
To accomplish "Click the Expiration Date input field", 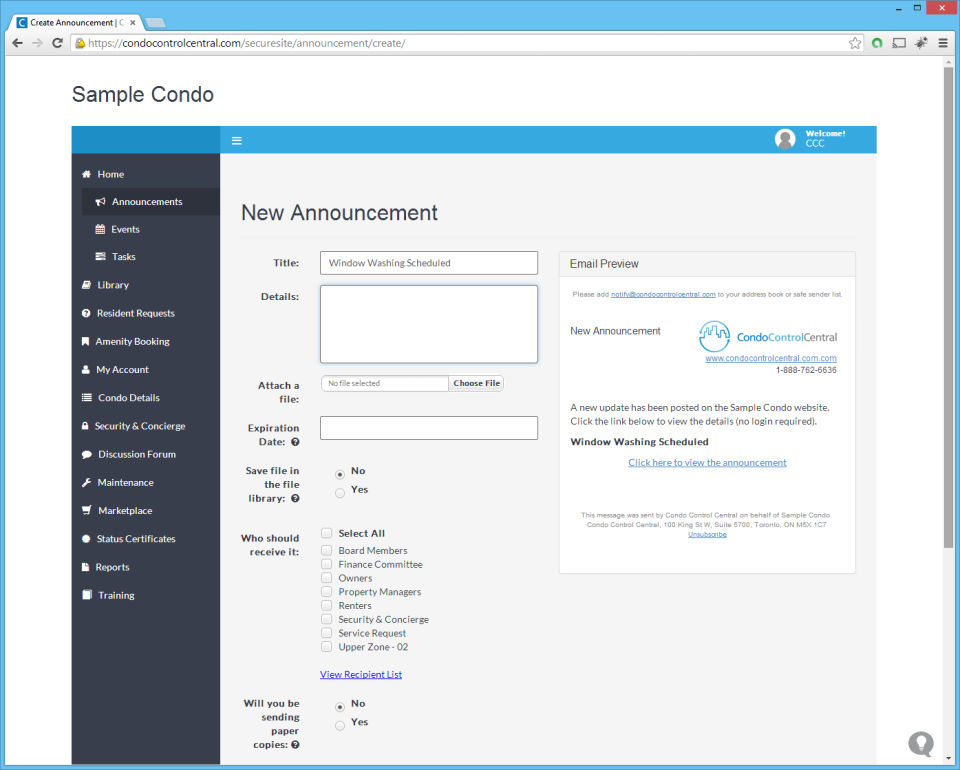I will point(429,428).
